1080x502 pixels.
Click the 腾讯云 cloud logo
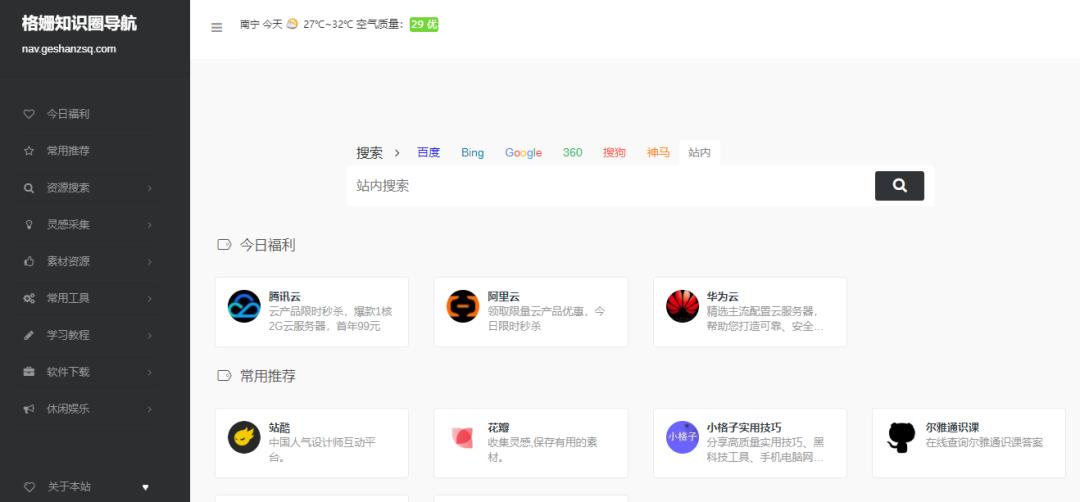point(244,306)
